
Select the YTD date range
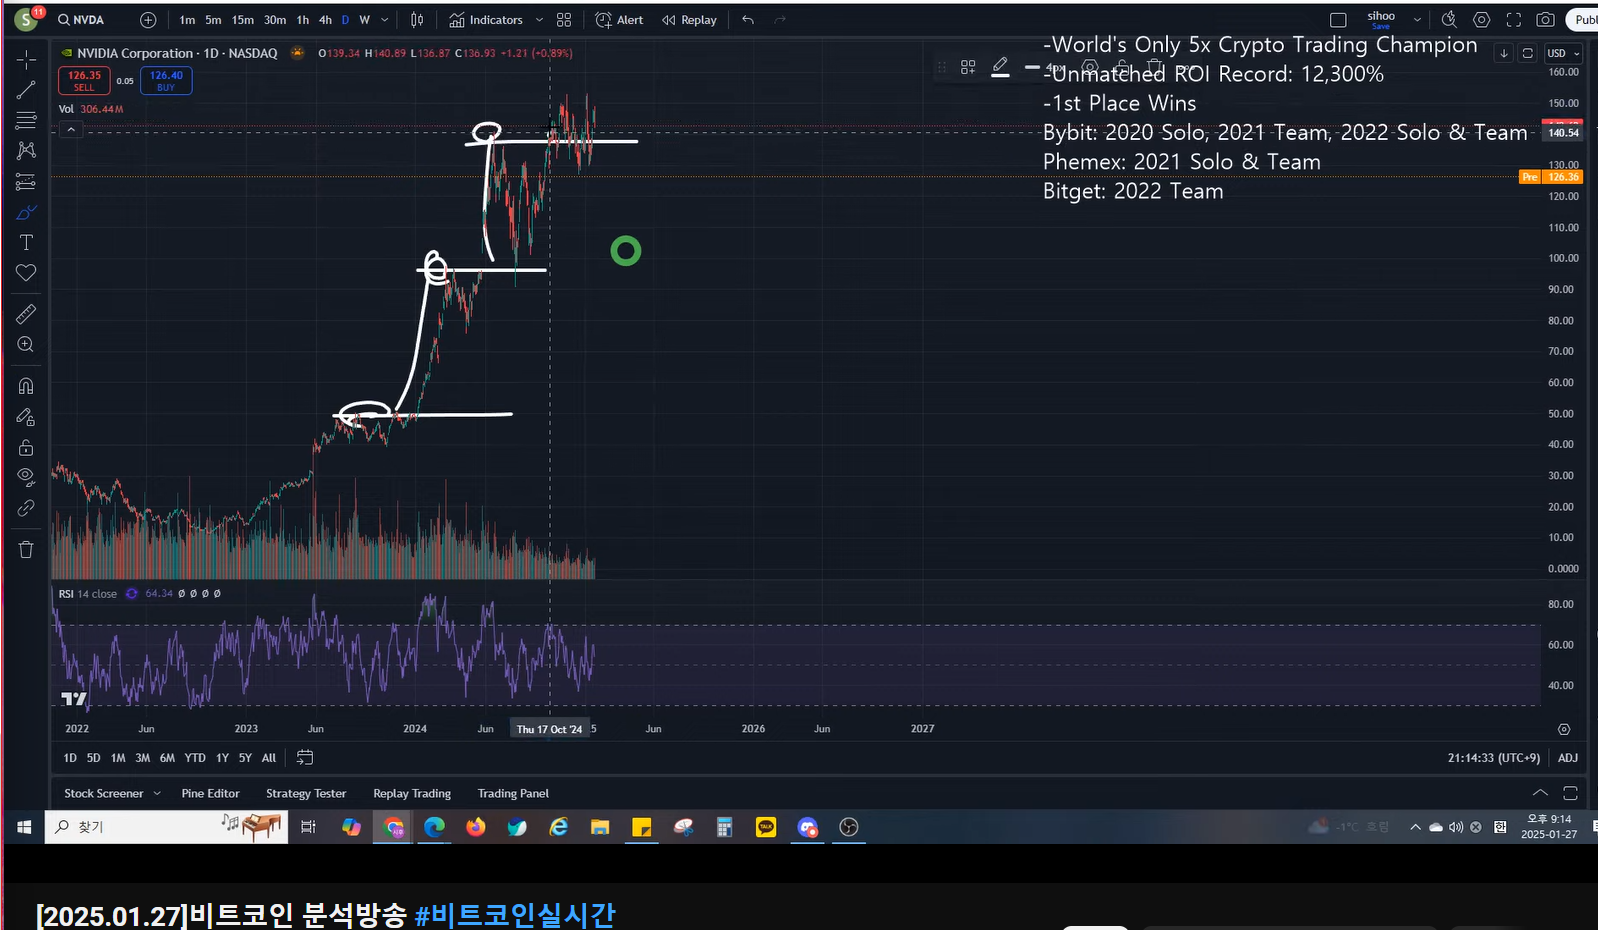[x=195, y=758]
